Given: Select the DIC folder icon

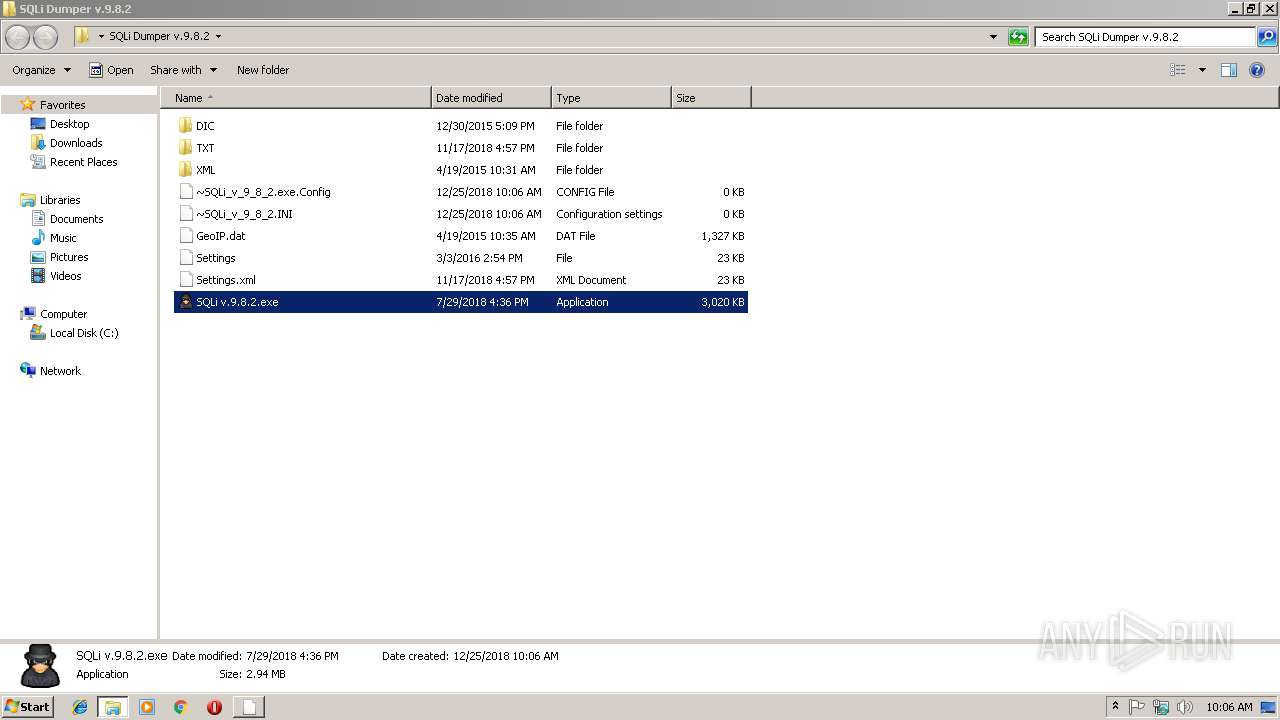Looking at the screenshot, I should point(185,126).
